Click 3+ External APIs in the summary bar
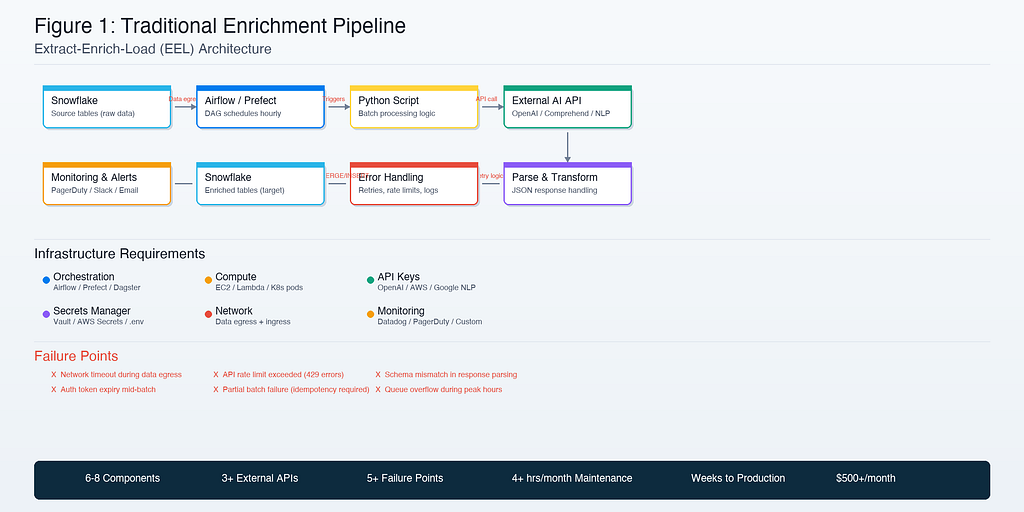1024x512 pixels. (x=260, y=478)
